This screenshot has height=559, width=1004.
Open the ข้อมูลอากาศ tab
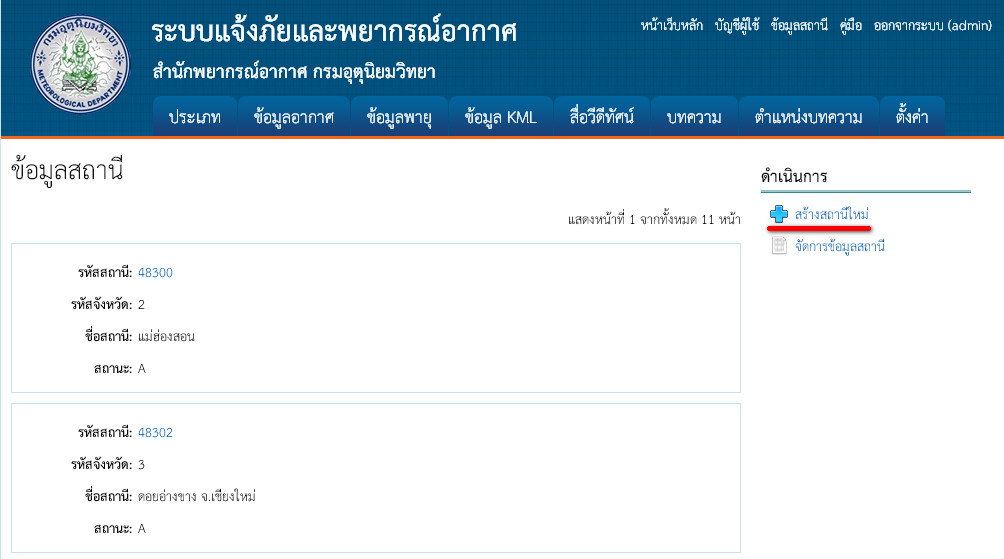[294, 117]
